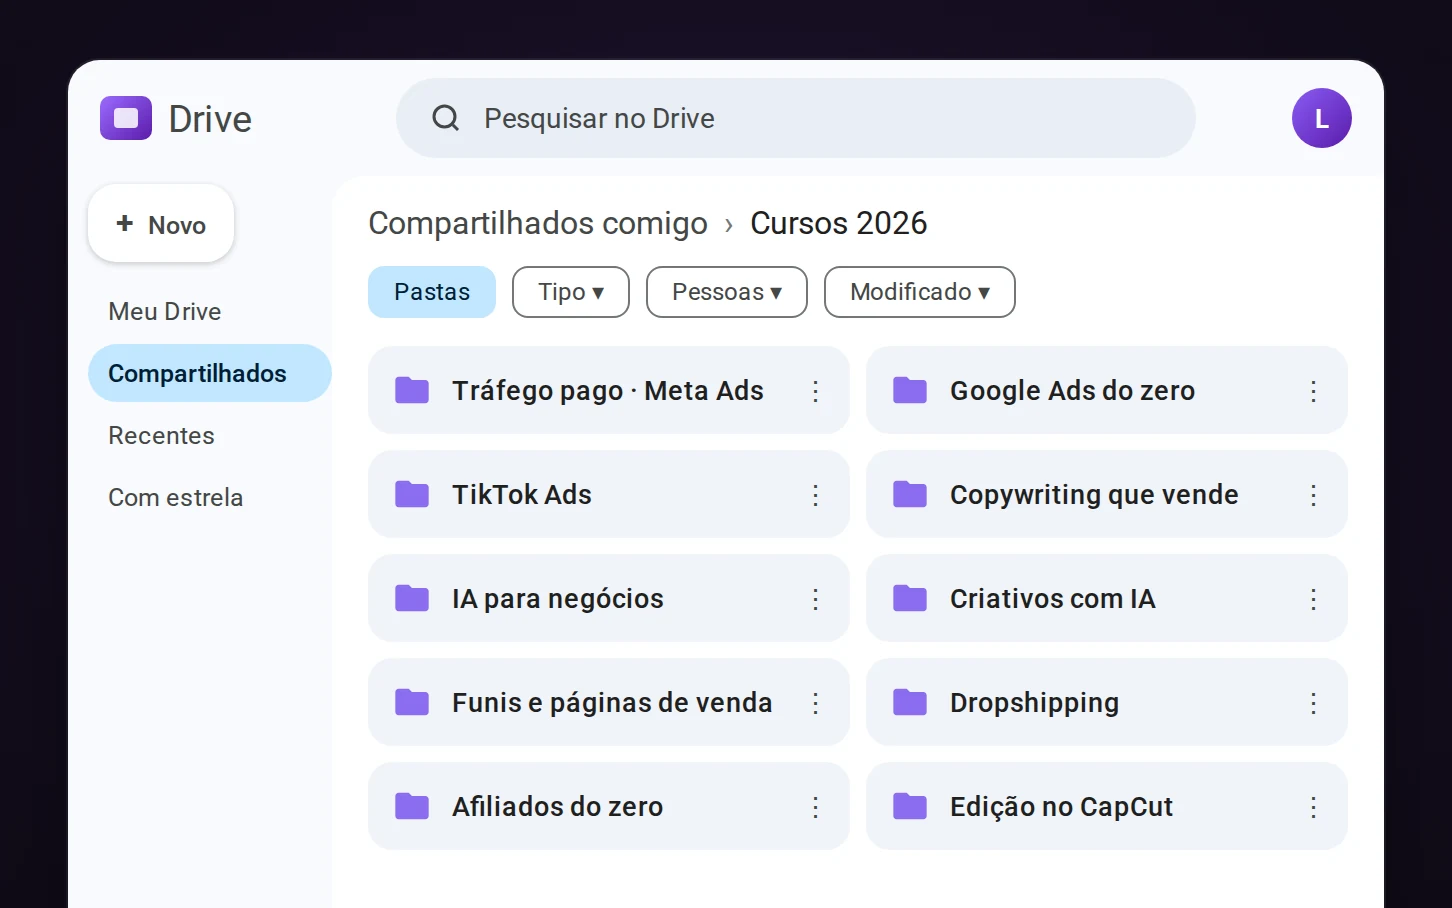Open the Funis e páginas de venda name
This screenshot has height=908, width=1452.
pyautogui.click(x=612, y=703)
